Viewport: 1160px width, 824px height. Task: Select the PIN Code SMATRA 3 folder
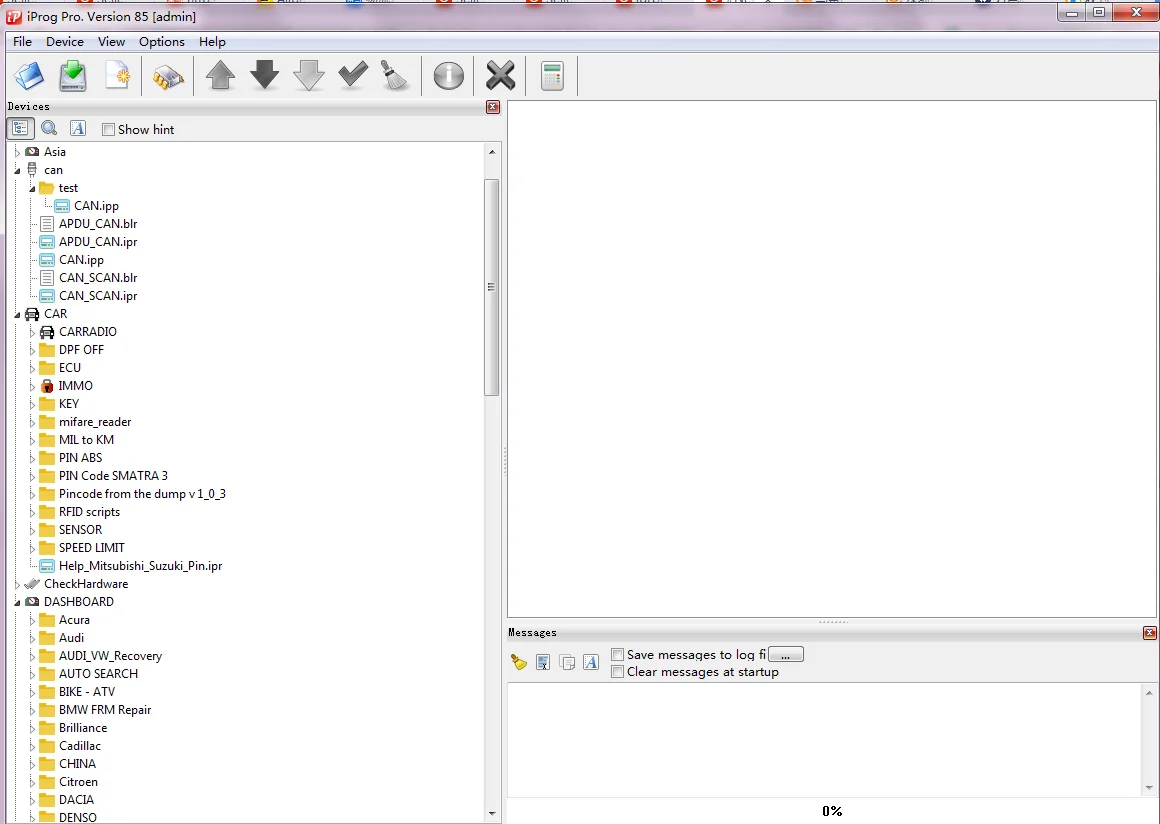coord(113,476)
